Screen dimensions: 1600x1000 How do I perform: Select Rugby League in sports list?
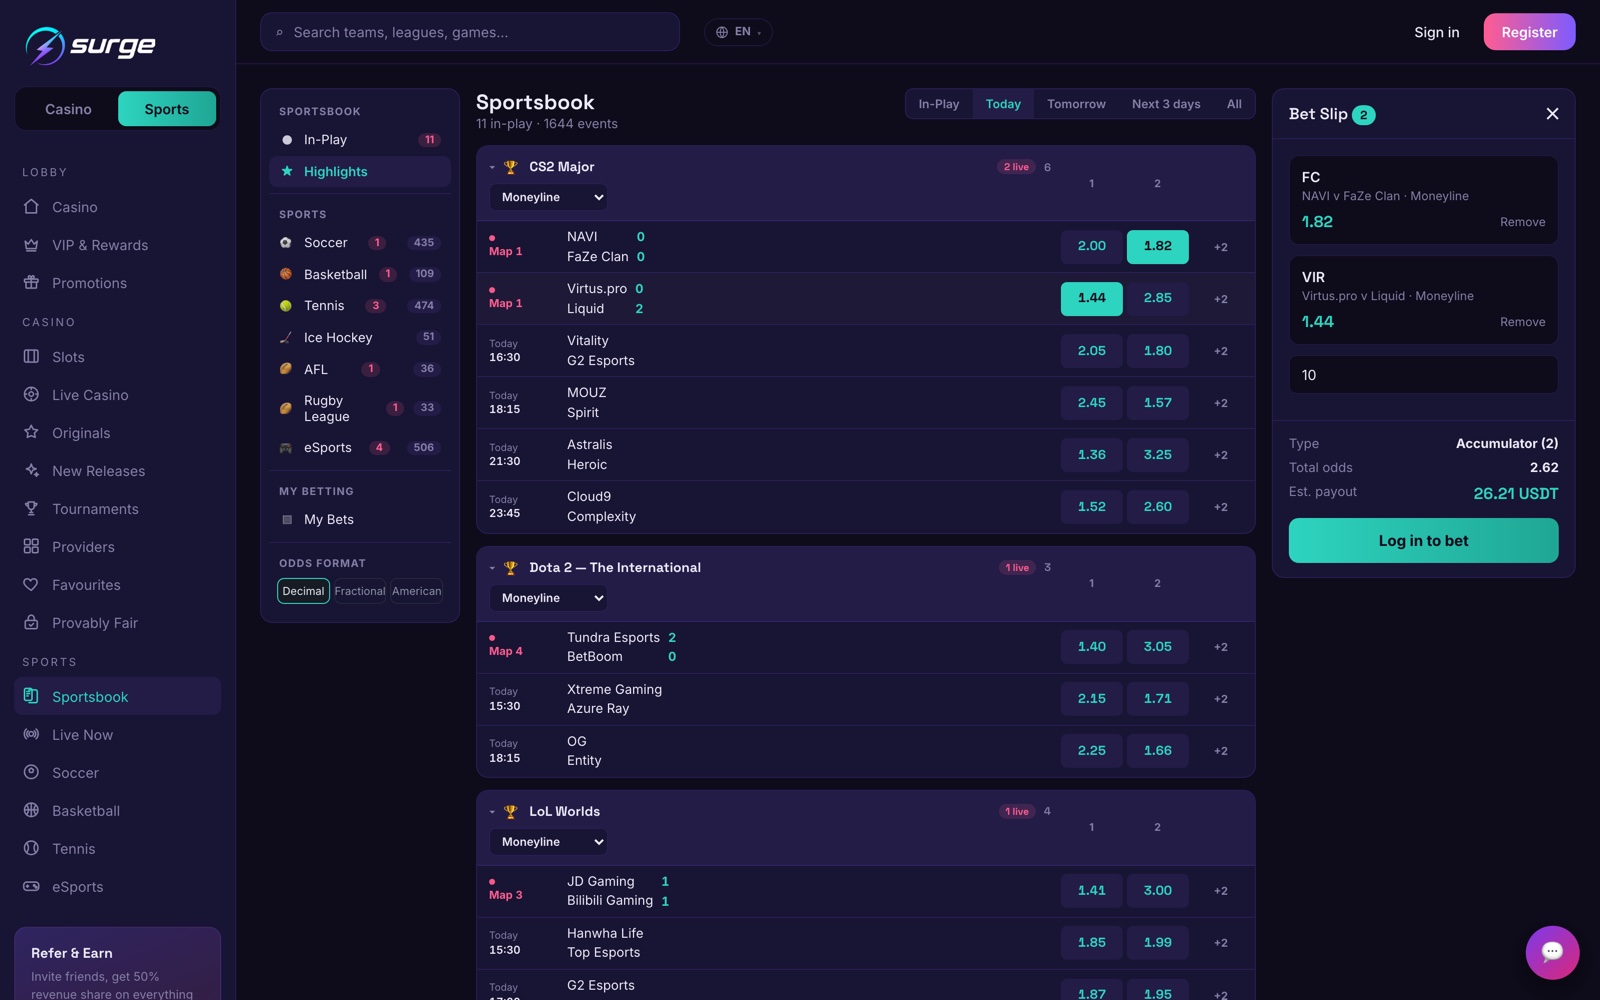coord(360,408)
